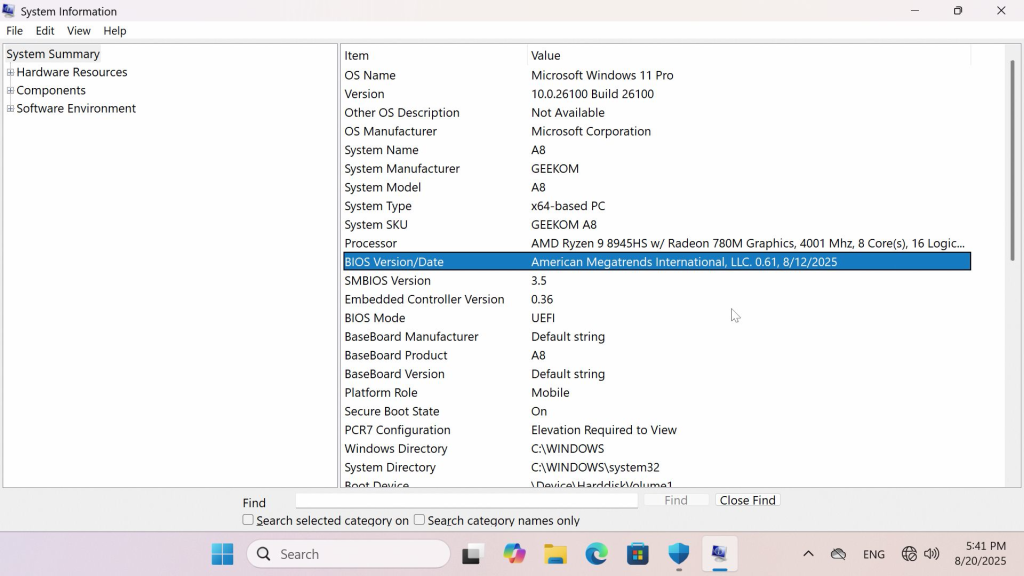Open Task View from the taskbar

(x=472, y=554)
